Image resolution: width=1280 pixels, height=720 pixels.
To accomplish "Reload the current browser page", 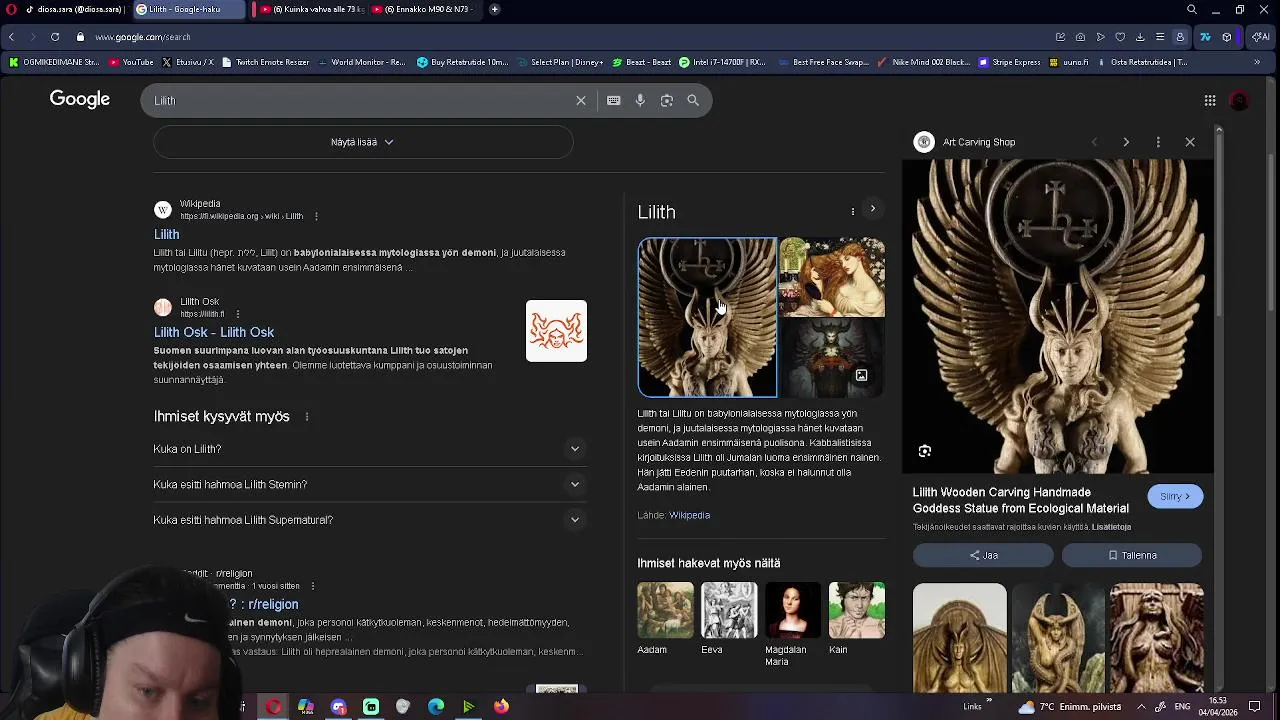I will 55,37.
